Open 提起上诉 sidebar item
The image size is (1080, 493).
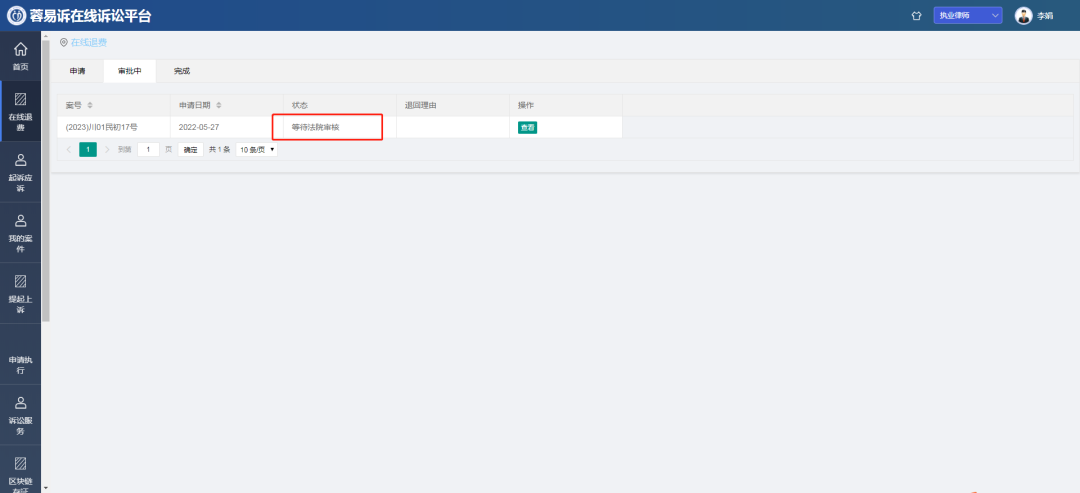(21, 293)
